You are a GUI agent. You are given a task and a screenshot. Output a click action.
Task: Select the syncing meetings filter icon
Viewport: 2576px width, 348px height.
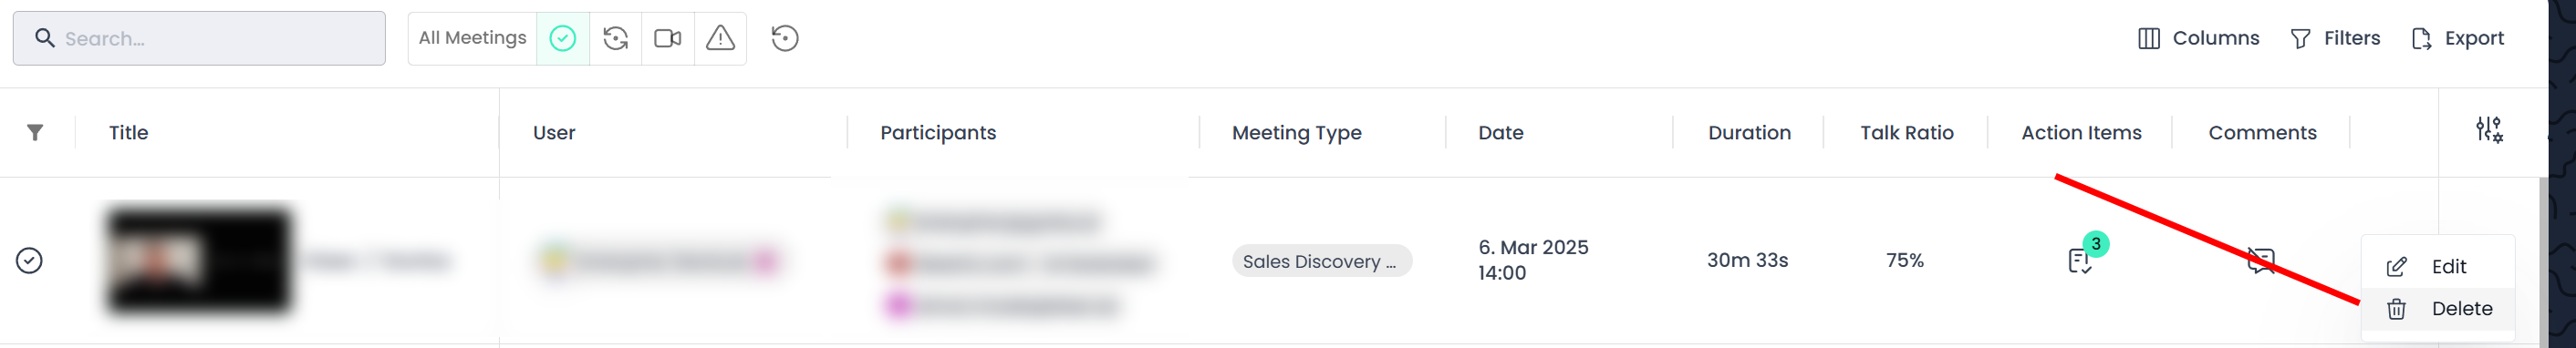616,38
